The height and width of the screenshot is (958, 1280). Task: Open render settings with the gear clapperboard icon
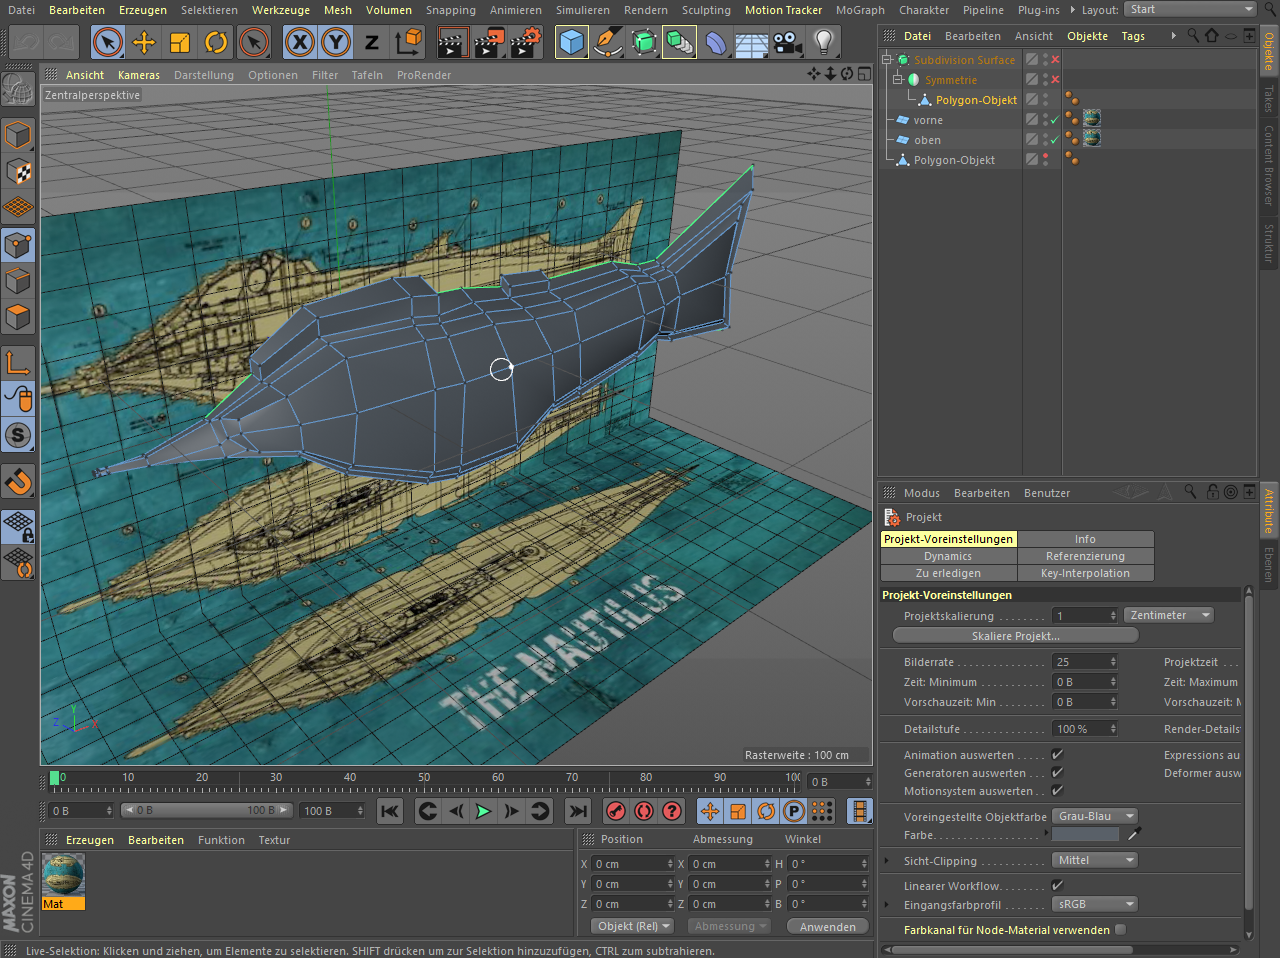tap(525, 43)
